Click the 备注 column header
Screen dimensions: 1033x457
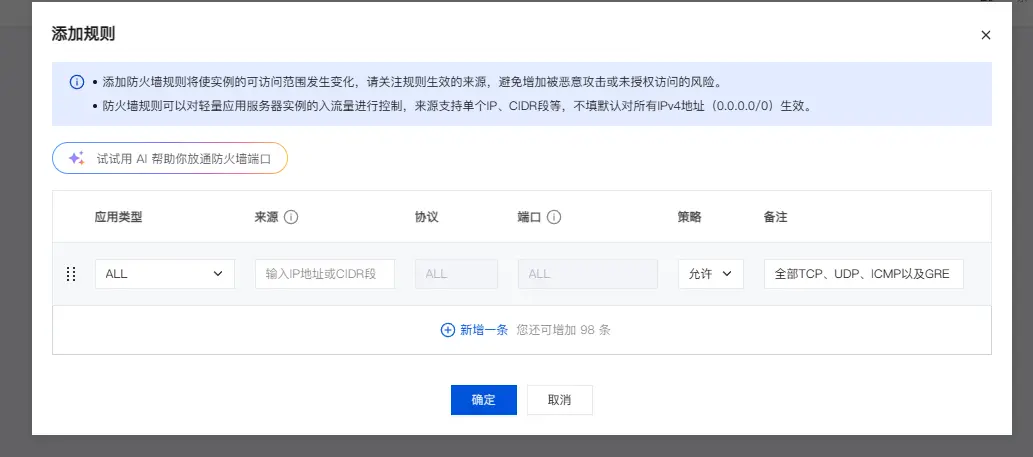[775, 217]
